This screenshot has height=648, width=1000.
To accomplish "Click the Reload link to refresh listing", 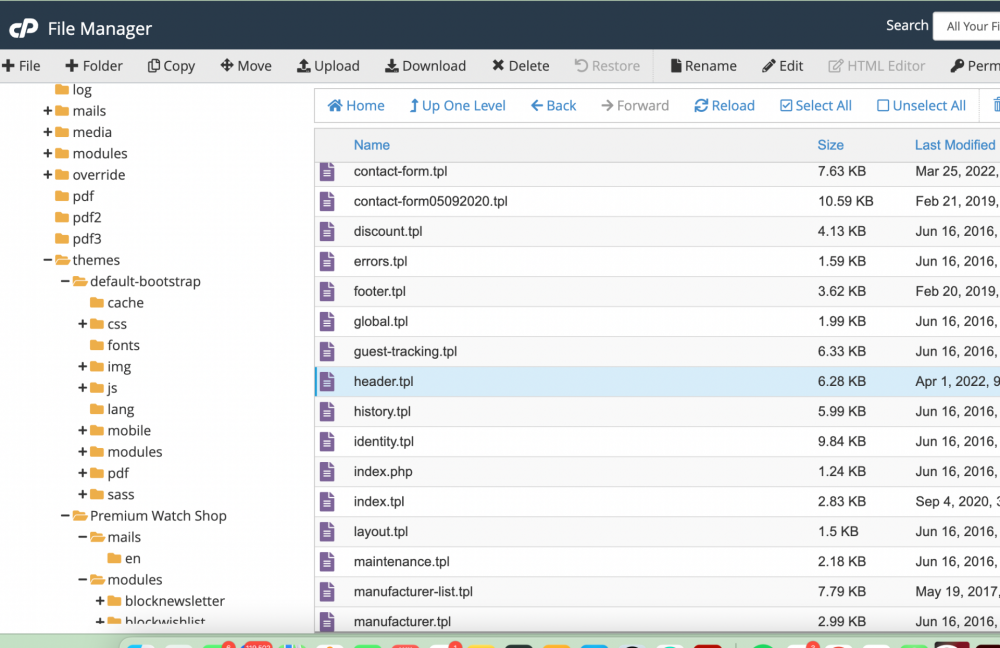I will pos(724,105).
